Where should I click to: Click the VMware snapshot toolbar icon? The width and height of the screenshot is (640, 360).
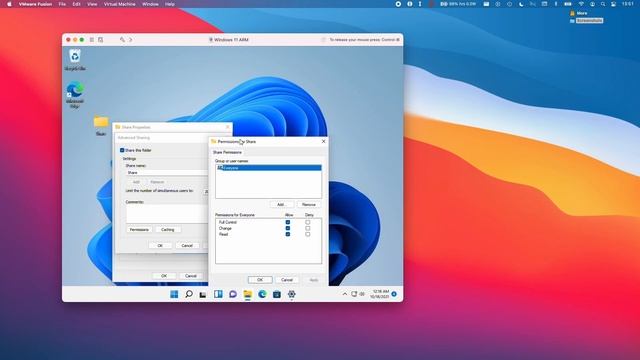[100, 40]
